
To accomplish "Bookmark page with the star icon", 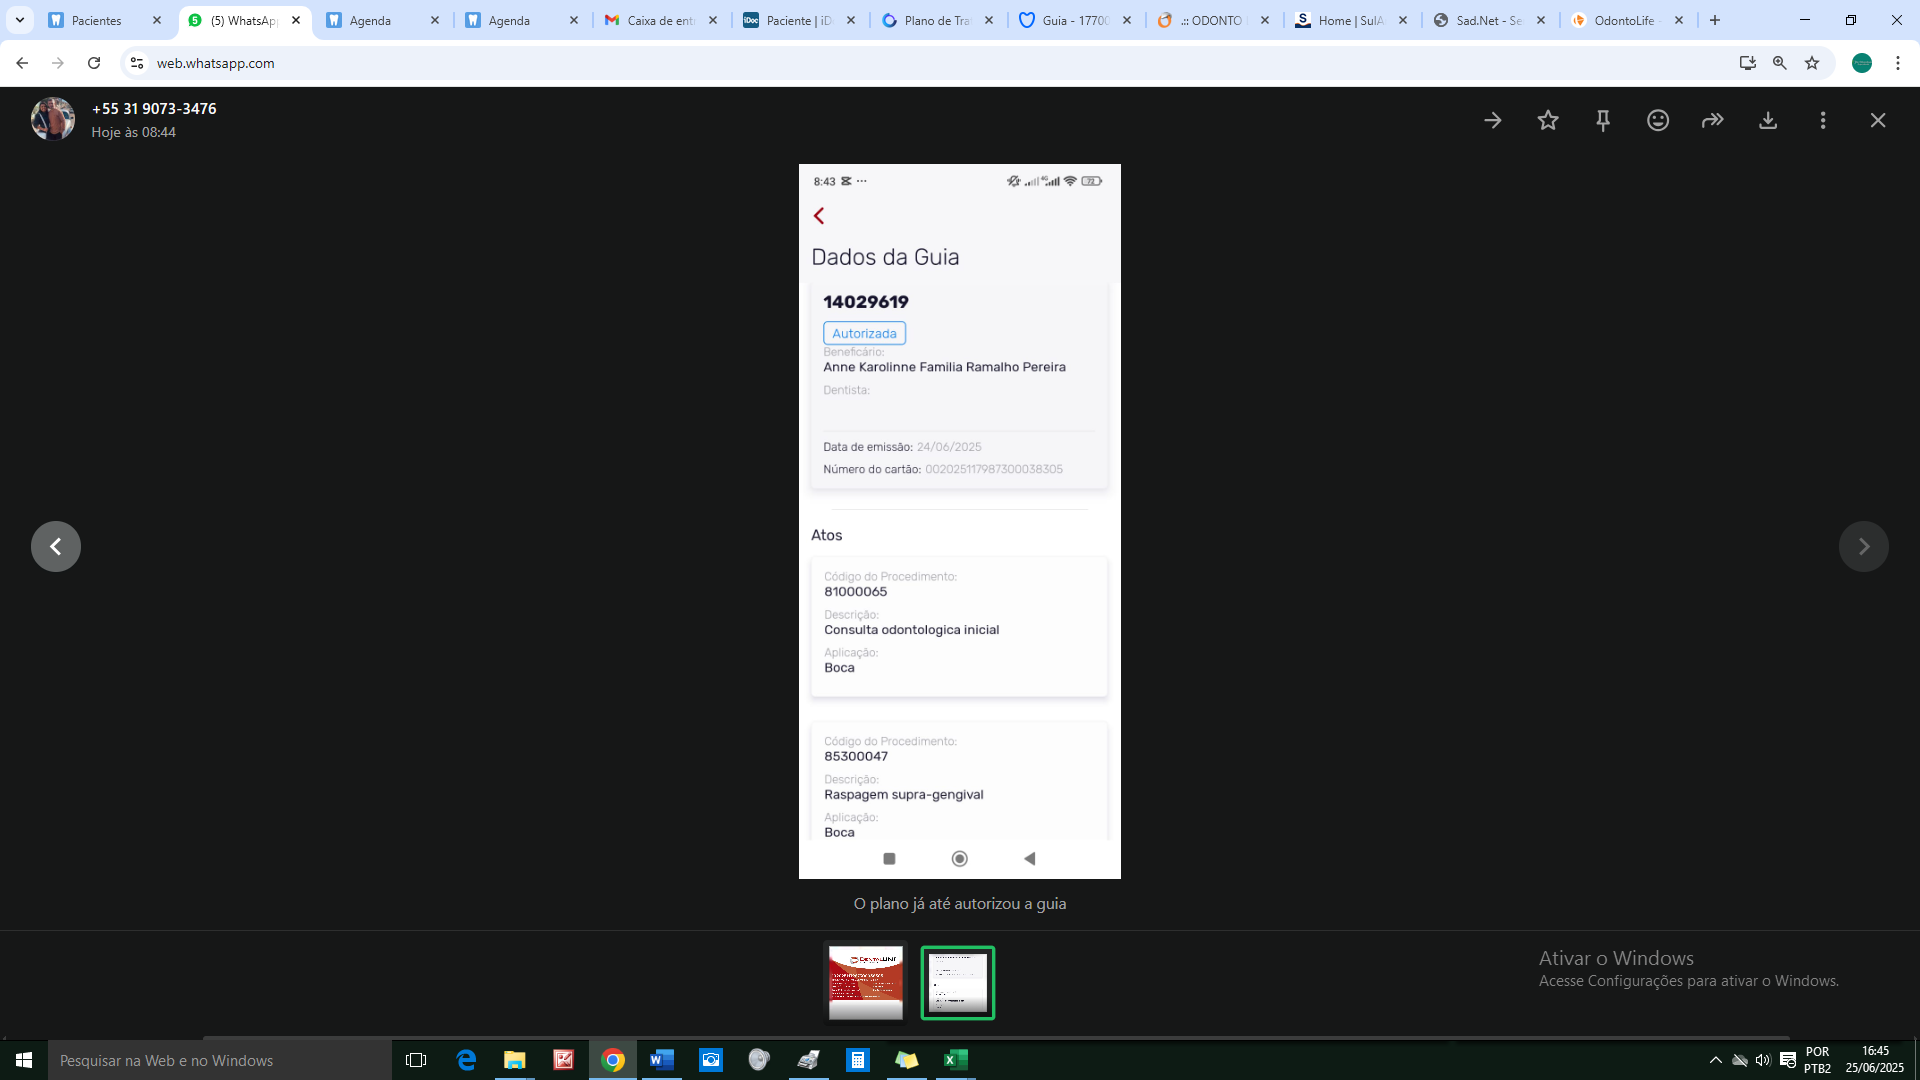I will point(1812,63).
